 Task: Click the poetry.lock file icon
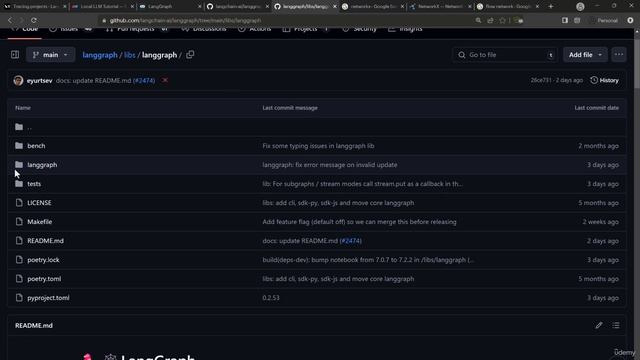pyautogui.click(x=19, y=260)
